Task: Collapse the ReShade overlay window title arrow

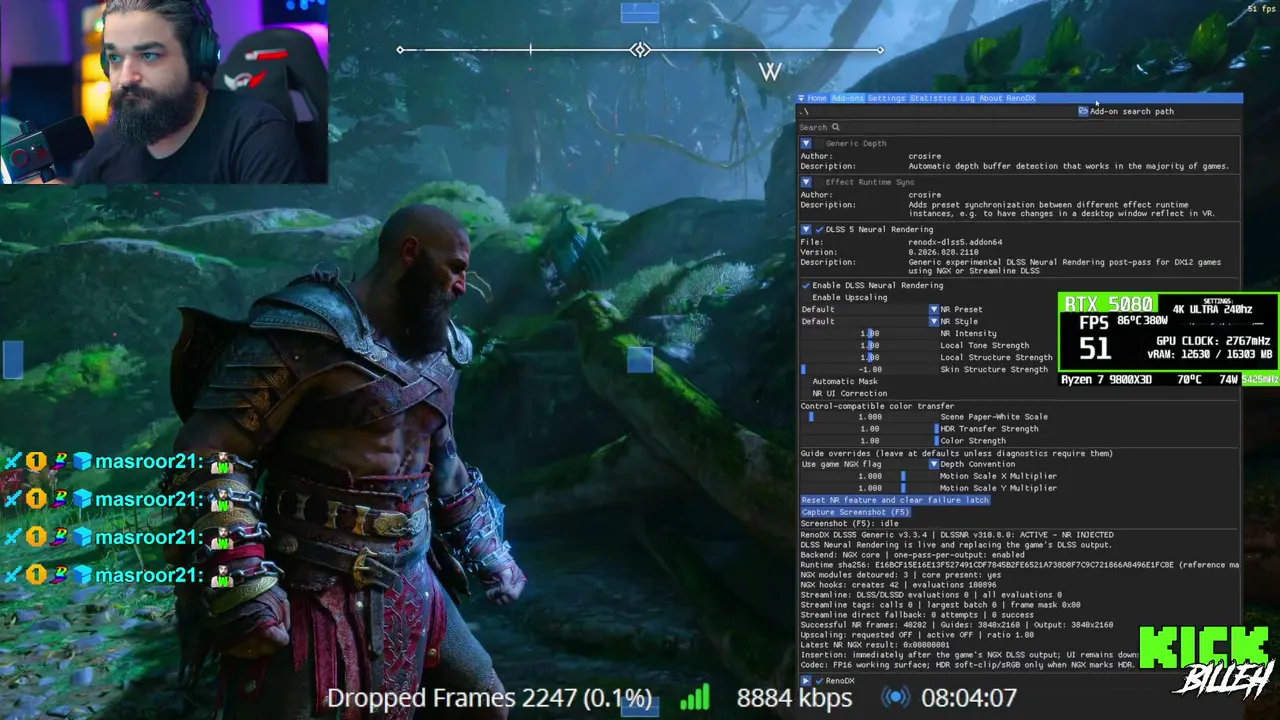Action: point(801,98)
